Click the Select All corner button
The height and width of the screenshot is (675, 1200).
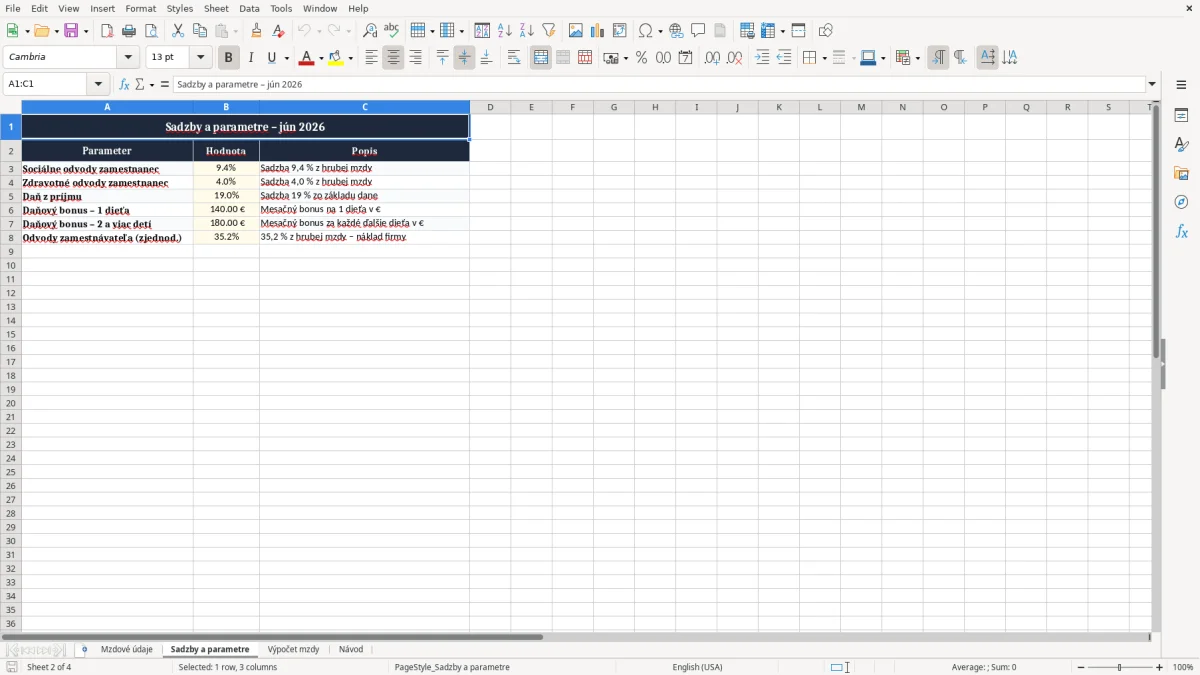point(10,107)
